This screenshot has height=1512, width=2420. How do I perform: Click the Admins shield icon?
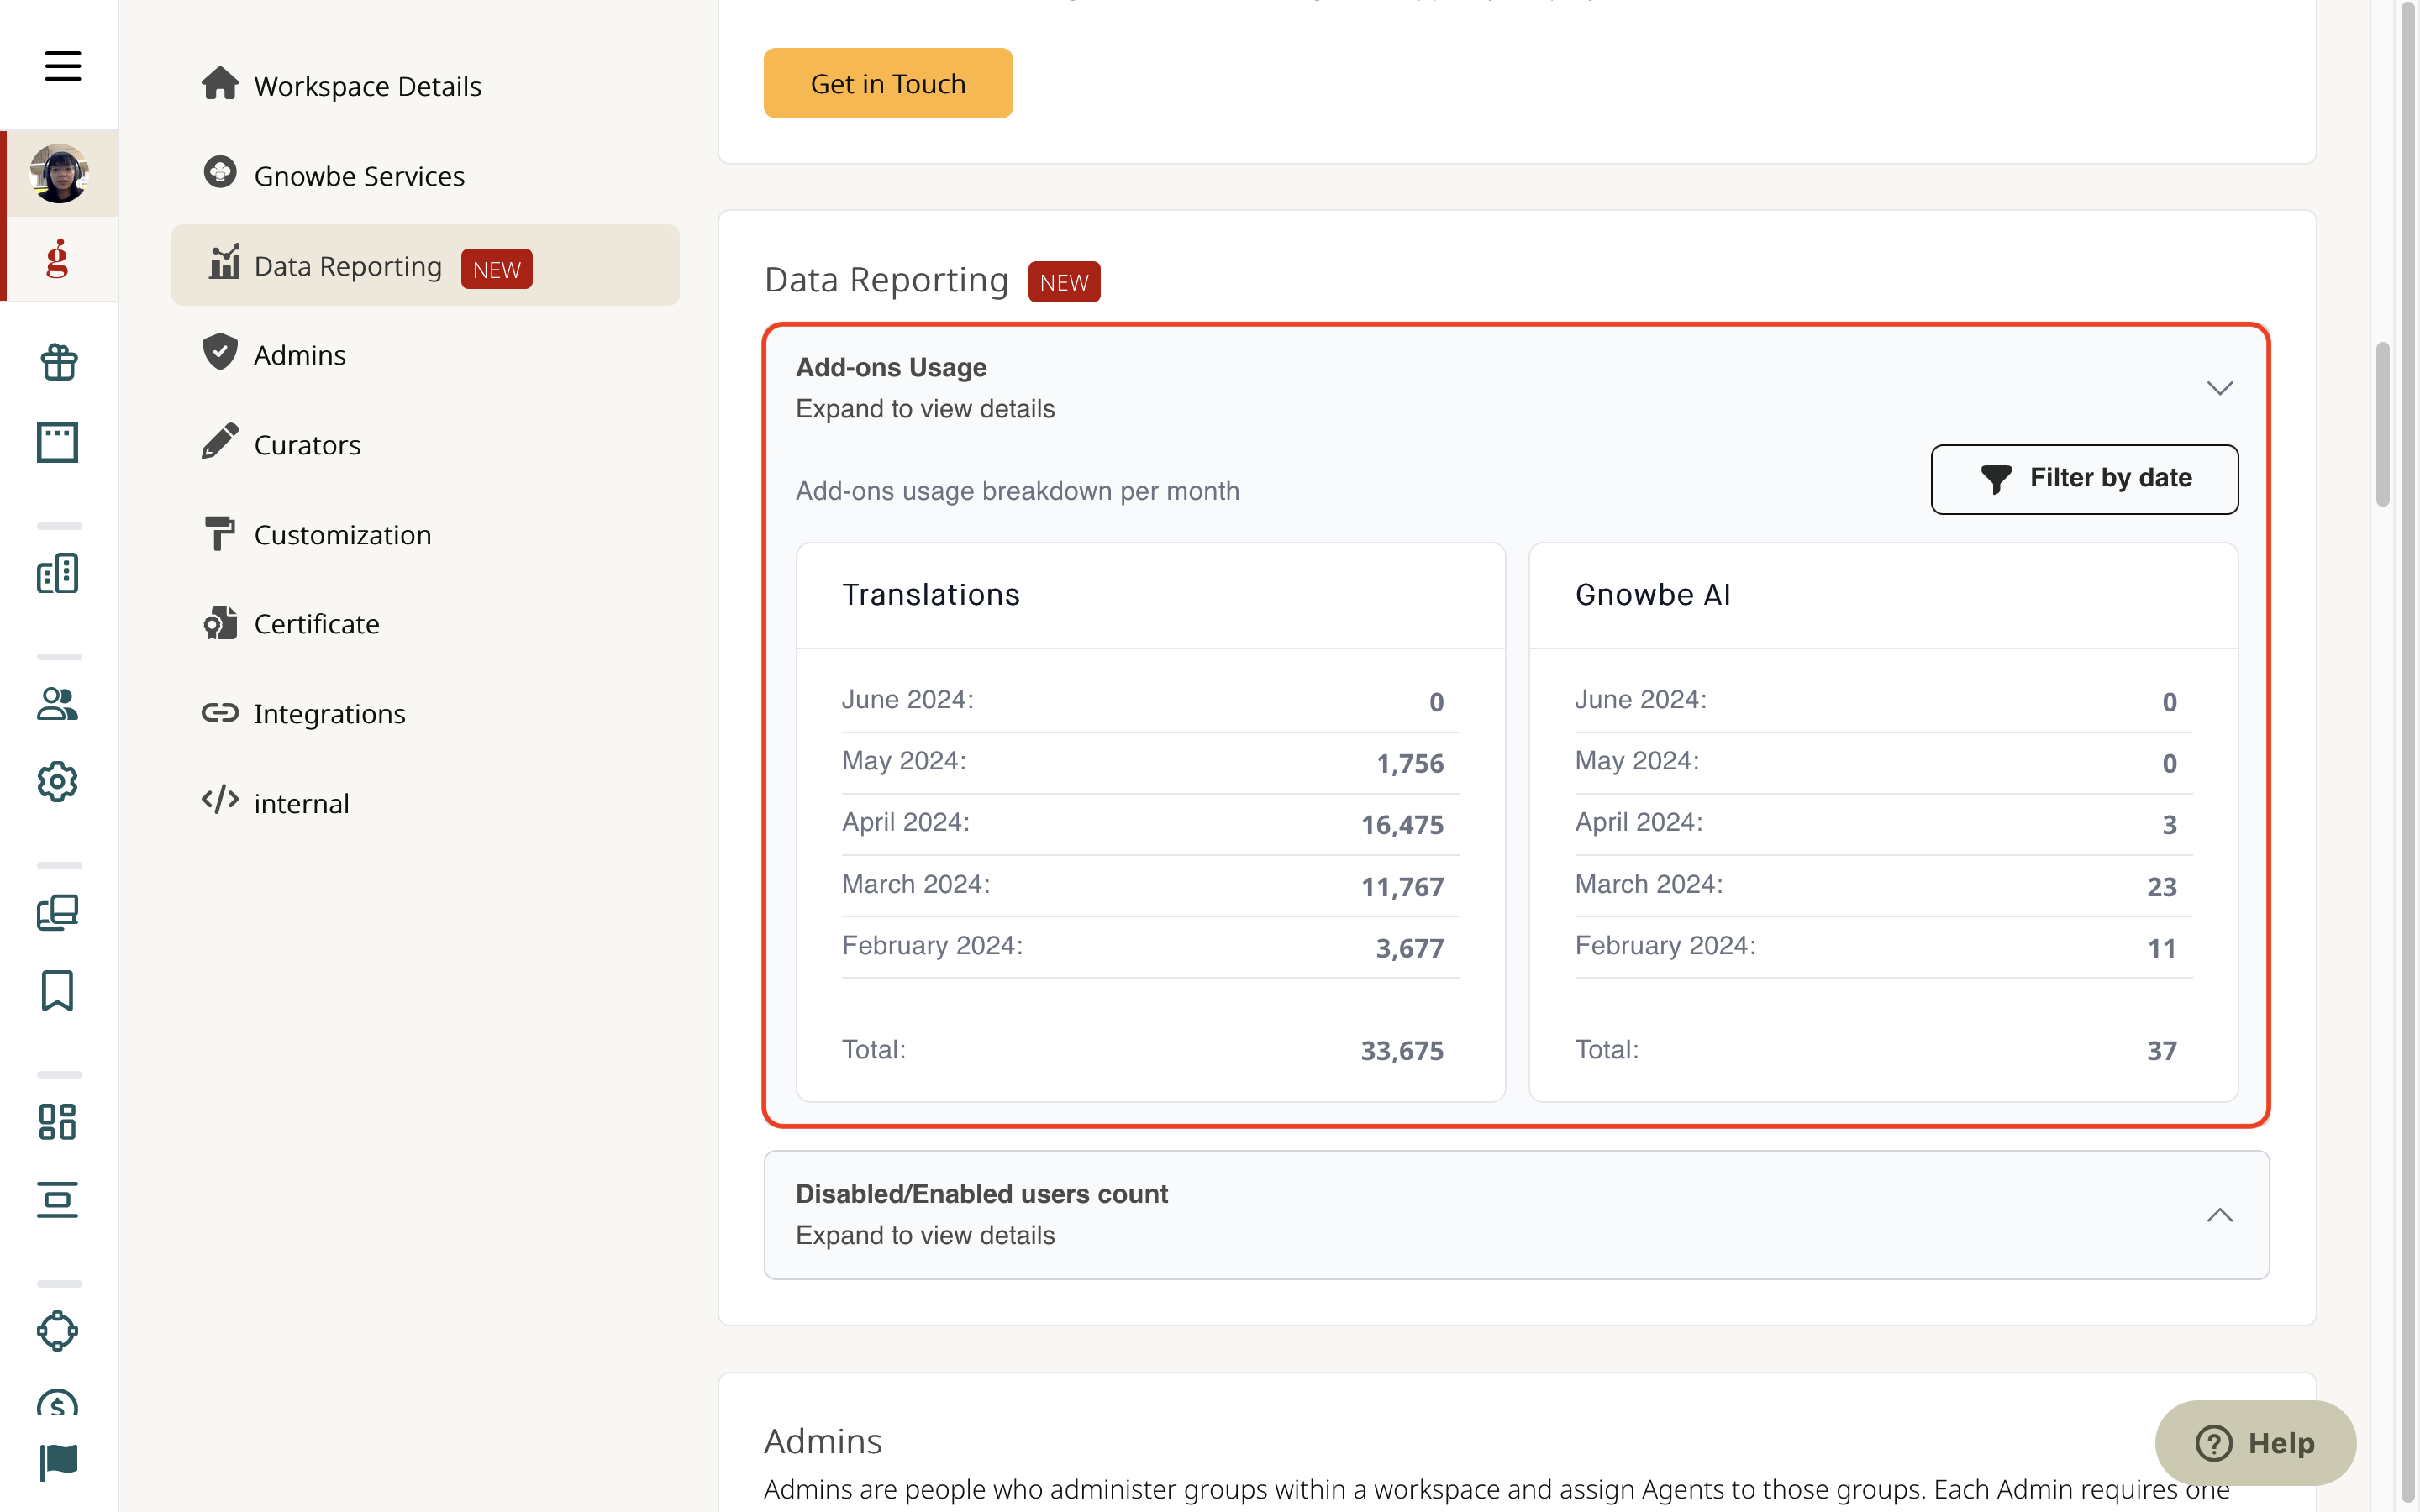[x=220, y=352]
